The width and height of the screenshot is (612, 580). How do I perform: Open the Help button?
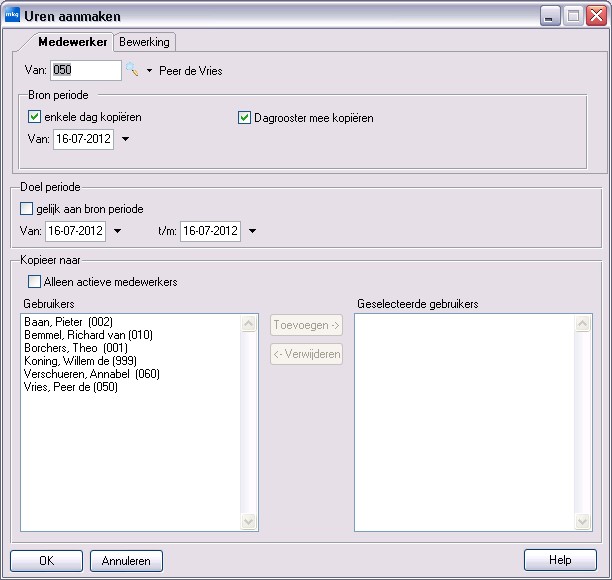pyautogui.click(x=560, y=560)
